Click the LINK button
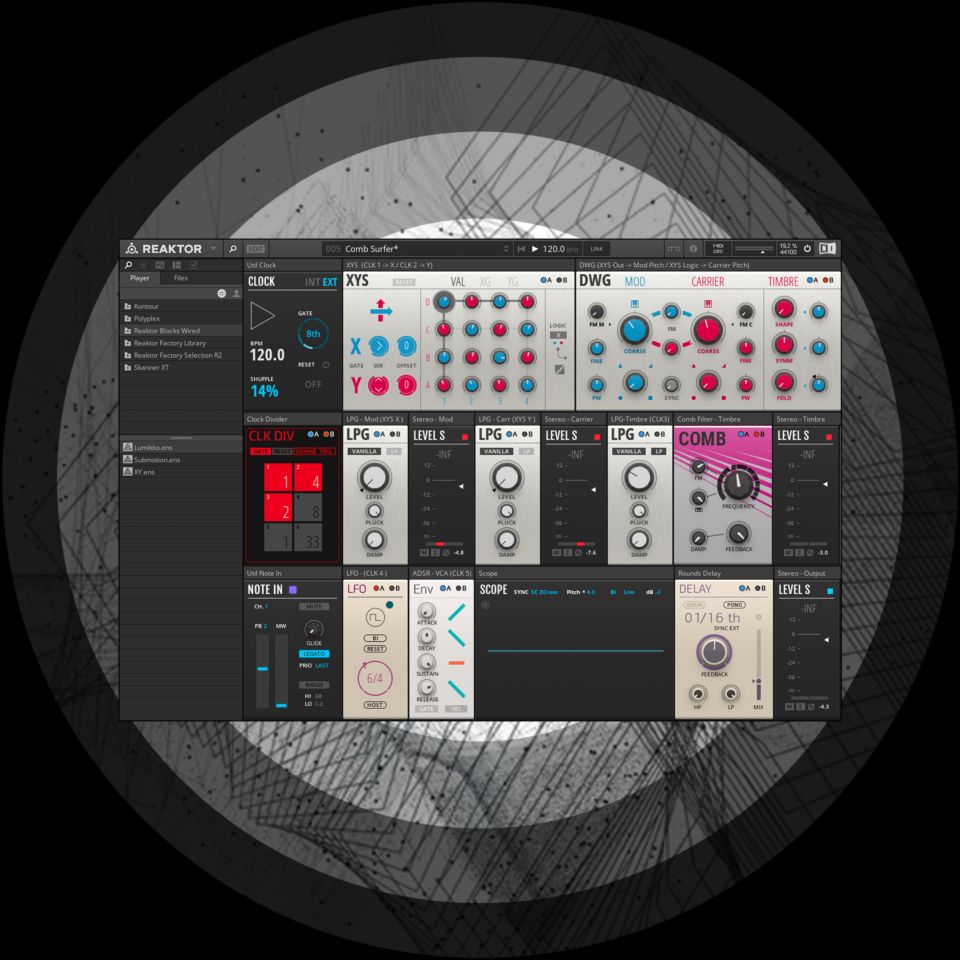Image resolution: width=960 pixels, height=960 pixels. (597, 248)
